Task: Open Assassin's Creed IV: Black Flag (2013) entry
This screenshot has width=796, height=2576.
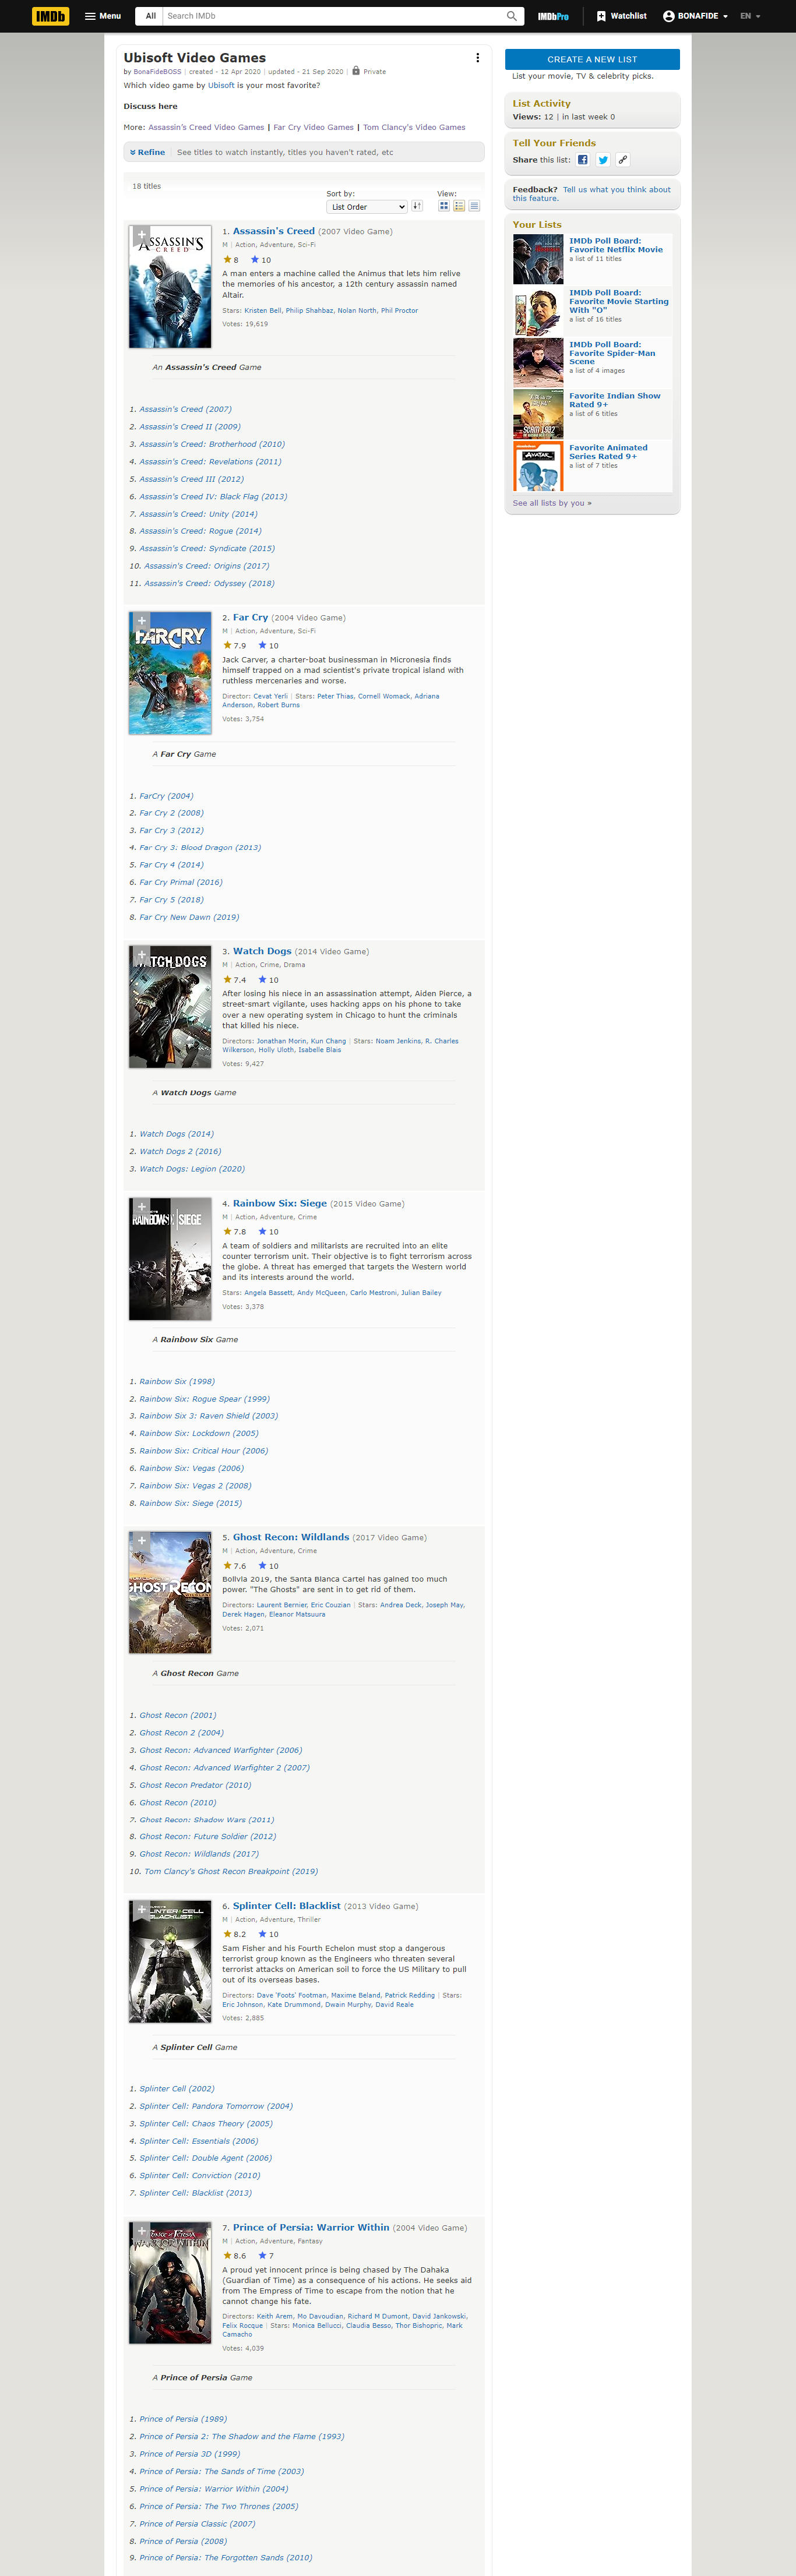Action: click(x=213, y=497)
